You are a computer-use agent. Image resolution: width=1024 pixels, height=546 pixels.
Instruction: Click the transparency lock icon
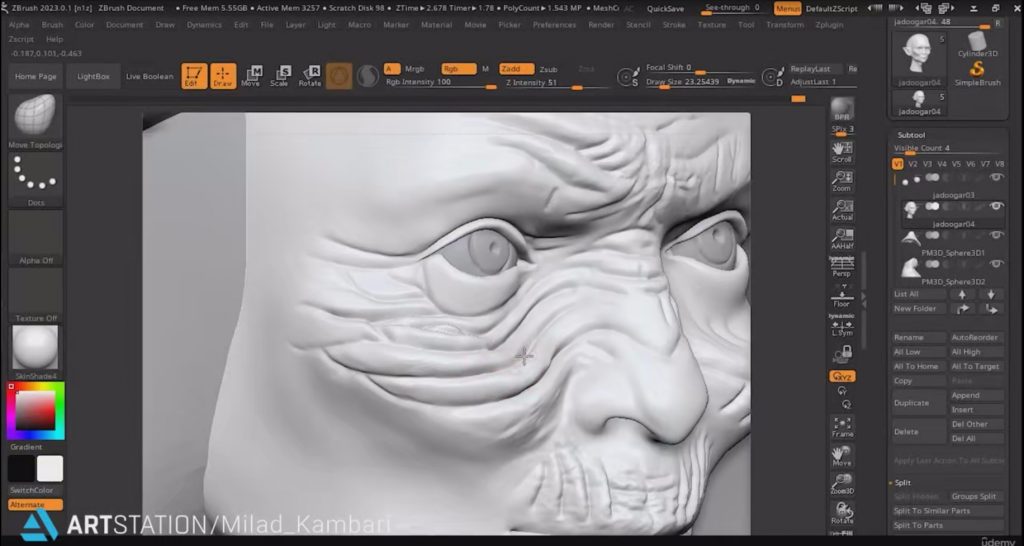842,355
